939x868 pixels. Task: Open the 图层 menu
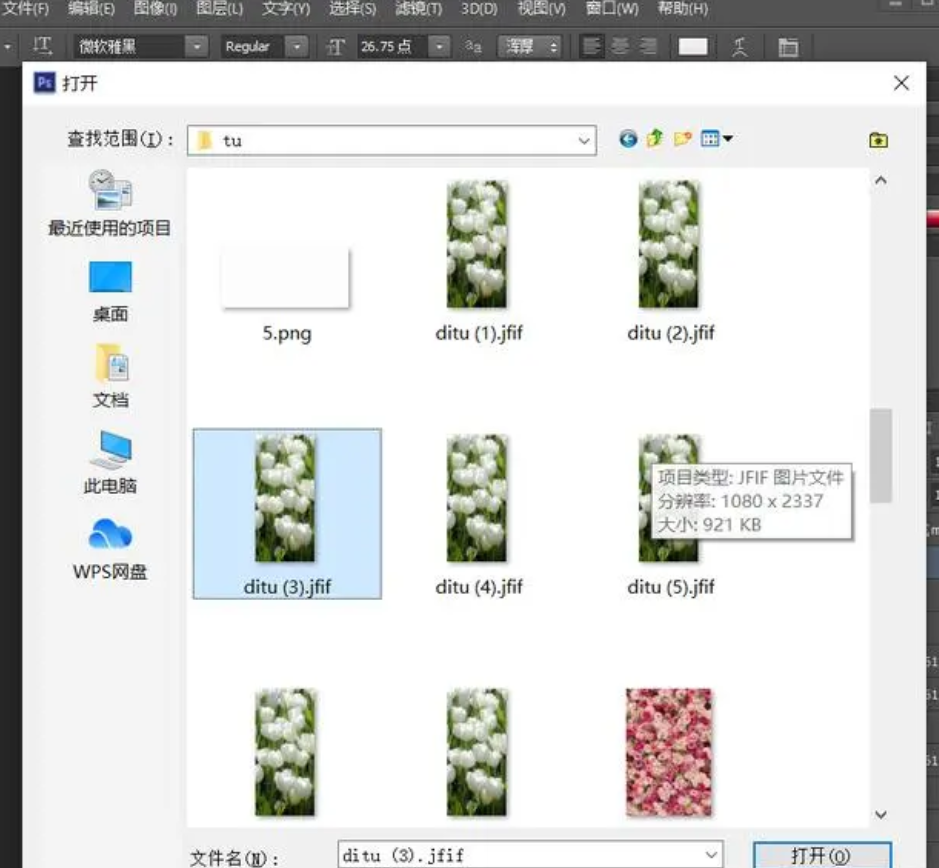tap(214, 9)
